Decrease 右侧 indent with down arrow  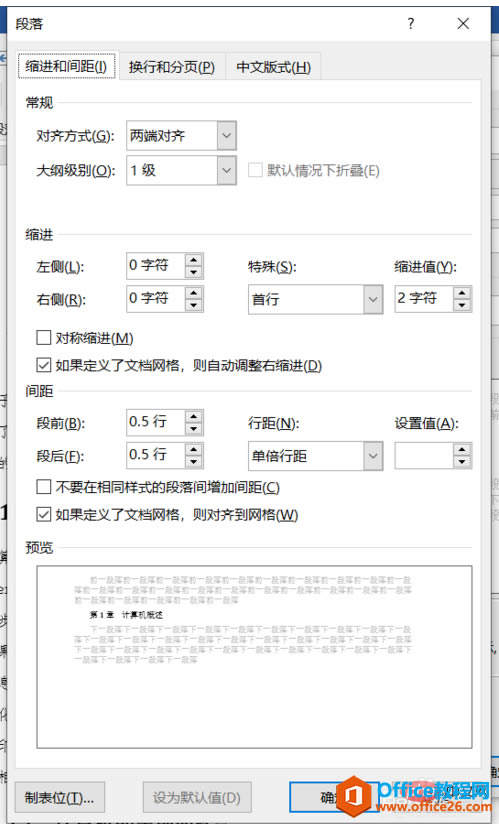pyautogui.click(x=194, y=305)
